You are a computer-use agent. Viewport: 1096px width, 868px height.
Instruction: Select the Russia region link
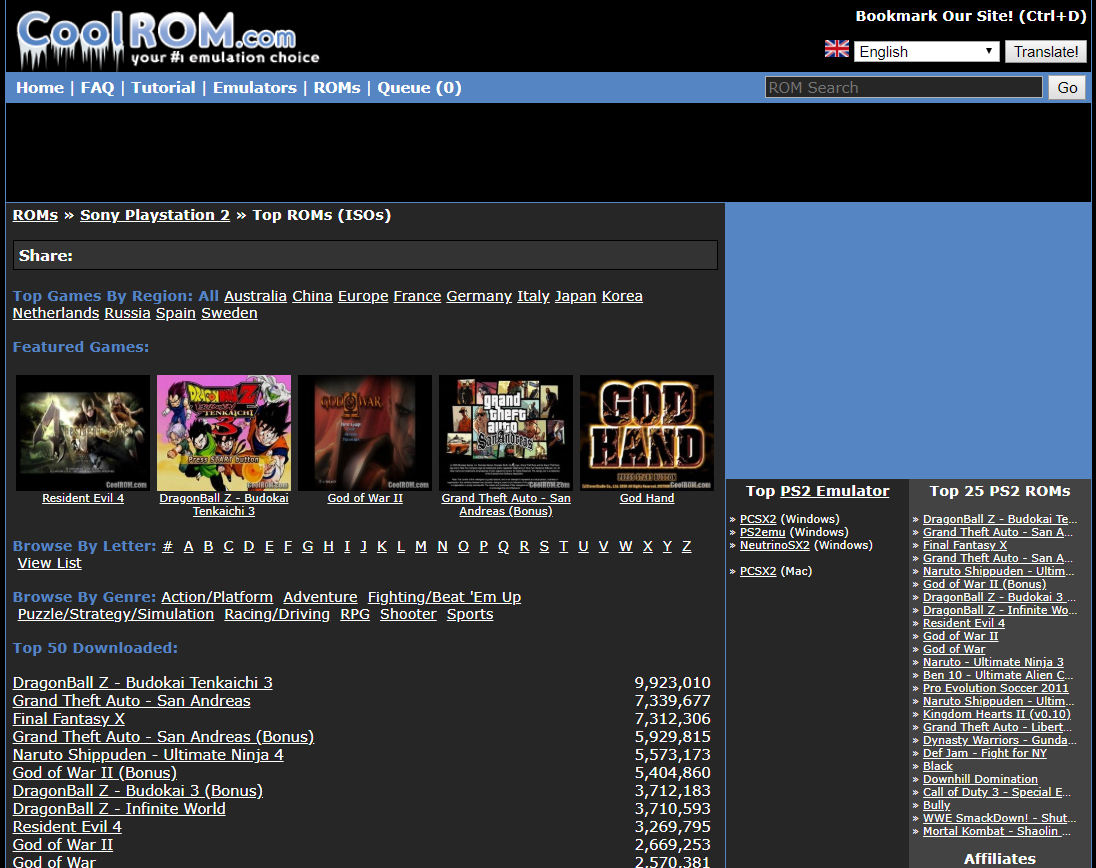pyautogui.click(x=127, y=313)
